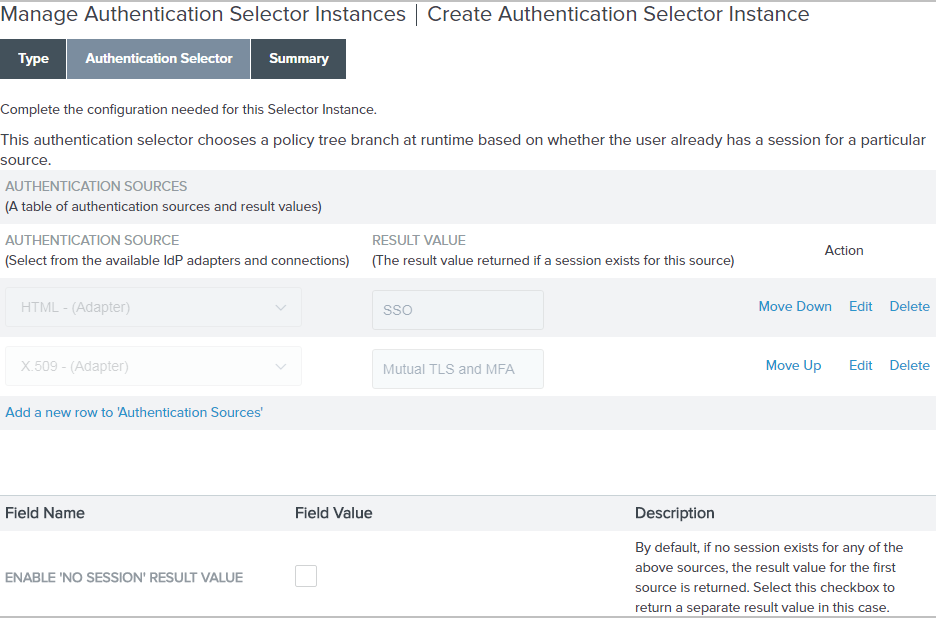The height and width of the screenshot is (618, 936).
Task: Switch to the Type tab
Action: pos(33,59)
